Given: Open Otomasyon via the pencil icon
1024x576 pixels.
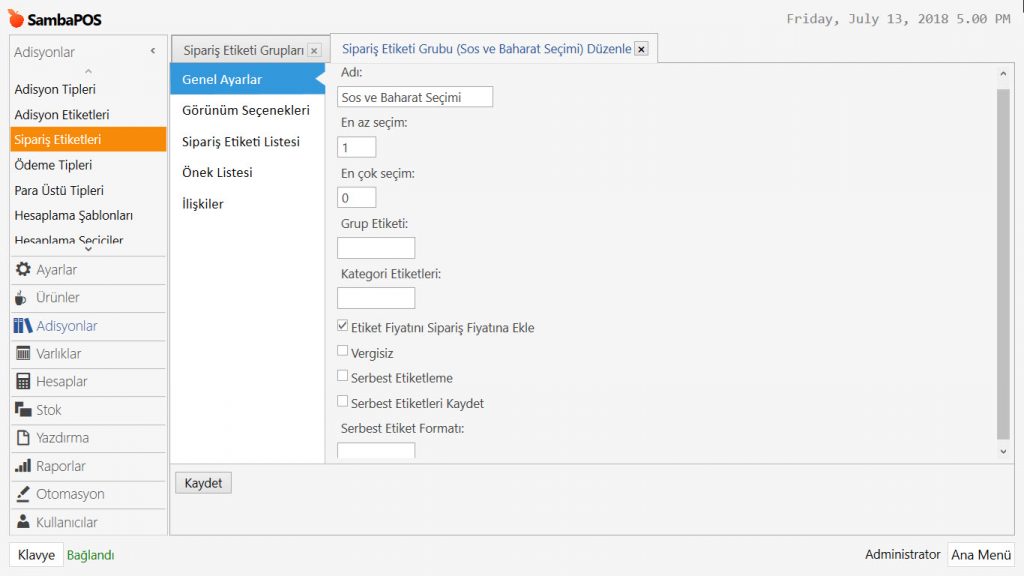Looking at the screenshot, I should point(23,494).
